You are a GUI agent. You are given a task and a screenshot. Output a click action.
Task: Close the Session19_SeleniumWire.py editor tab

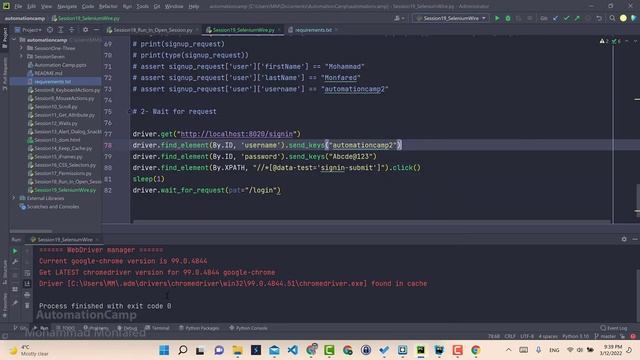click(279, 30)
